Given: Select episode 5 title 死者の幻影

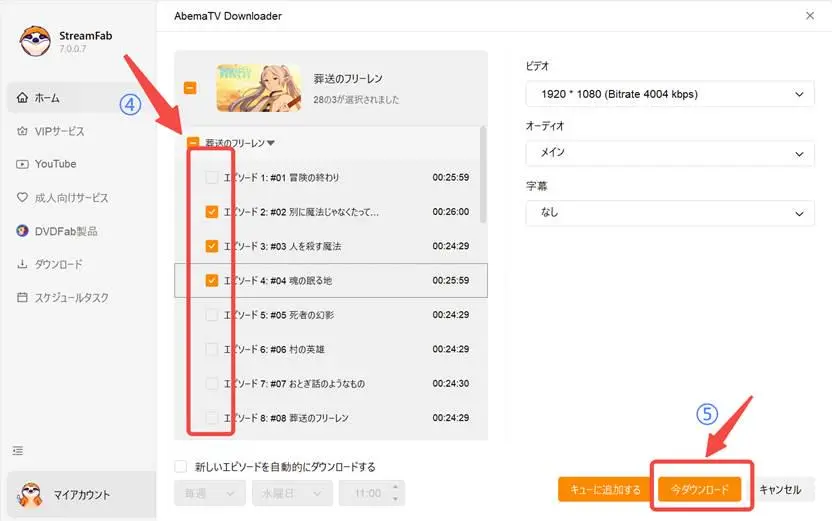Looking at the screenshot, I should [311, 315].
